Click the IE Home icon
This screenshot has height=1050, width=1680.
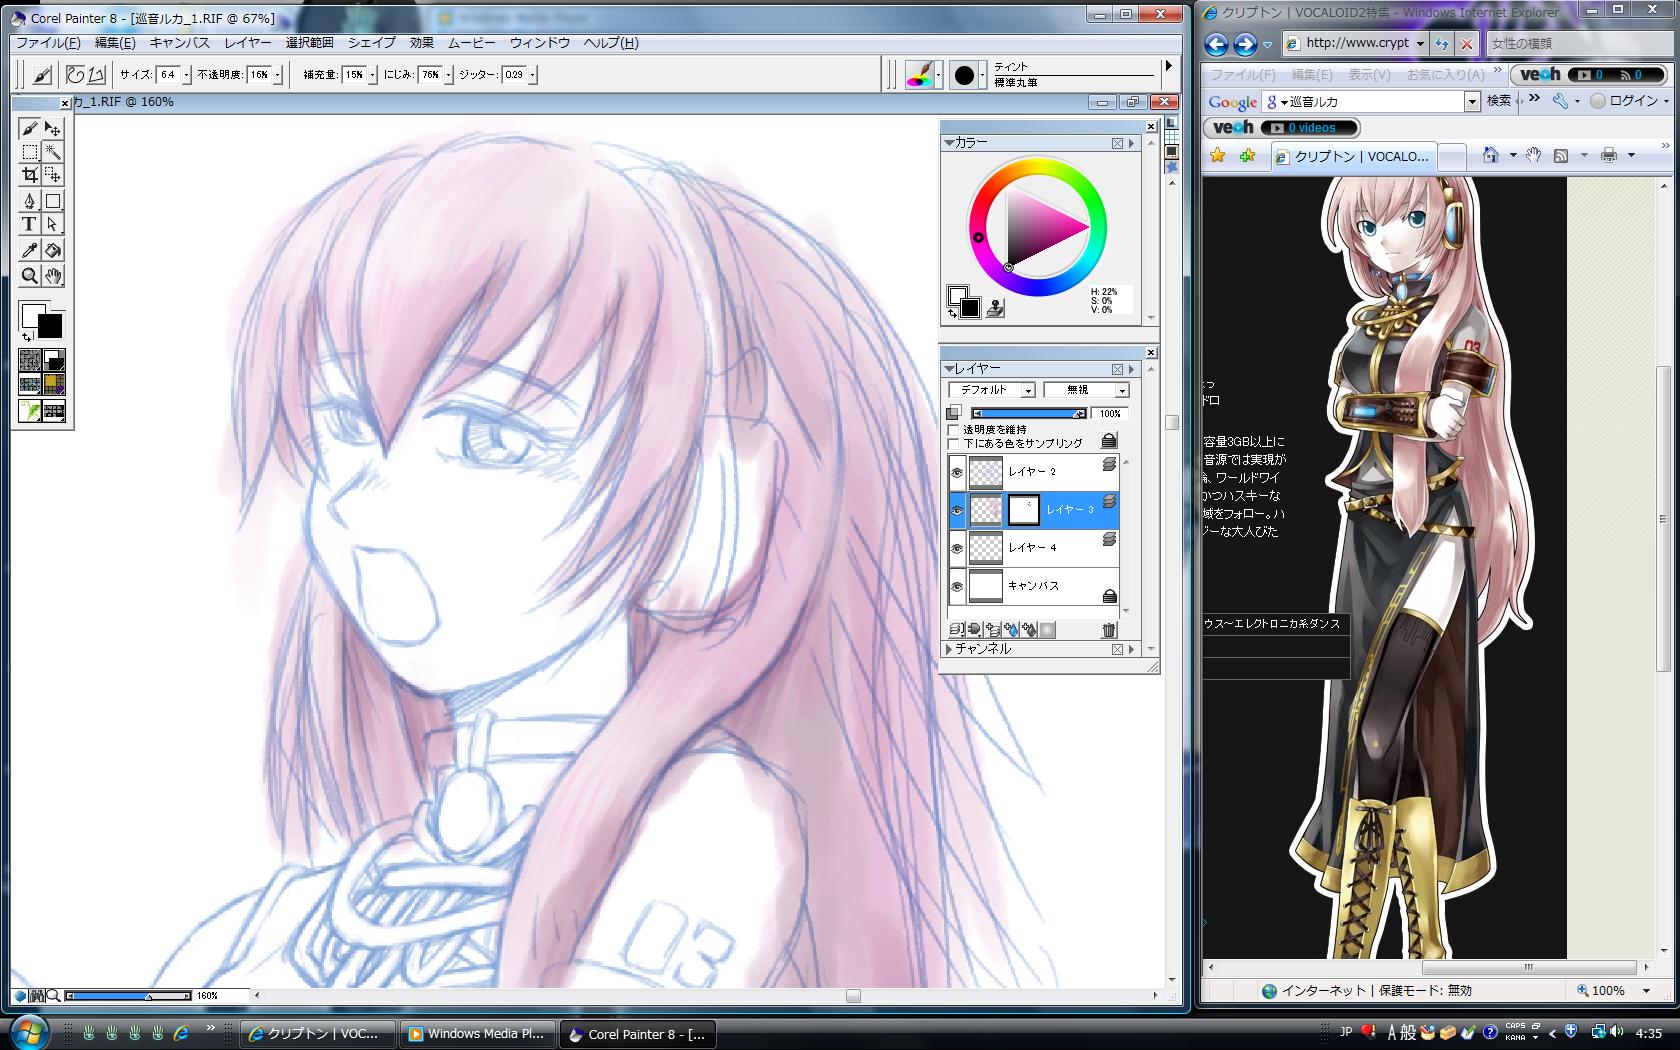coord(1491,155)
